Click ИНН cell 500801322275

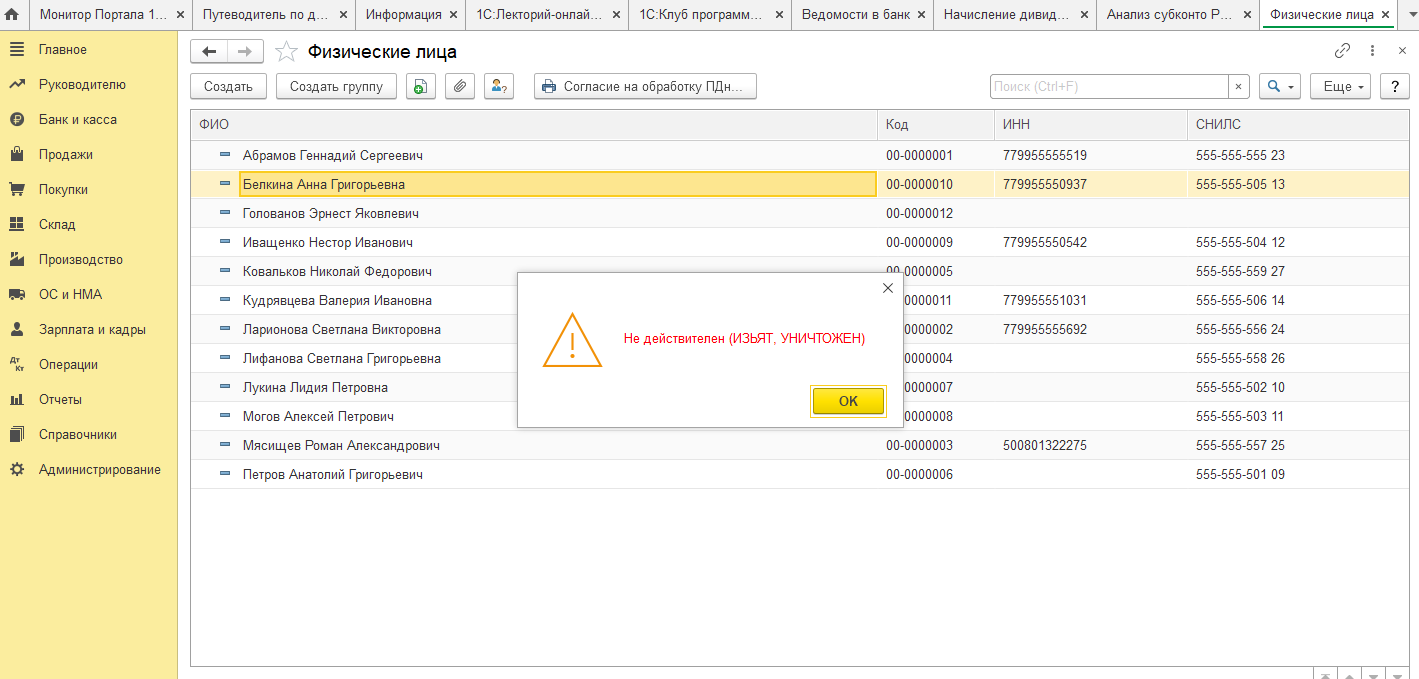pyautogui.click(x=1091, y=445)
